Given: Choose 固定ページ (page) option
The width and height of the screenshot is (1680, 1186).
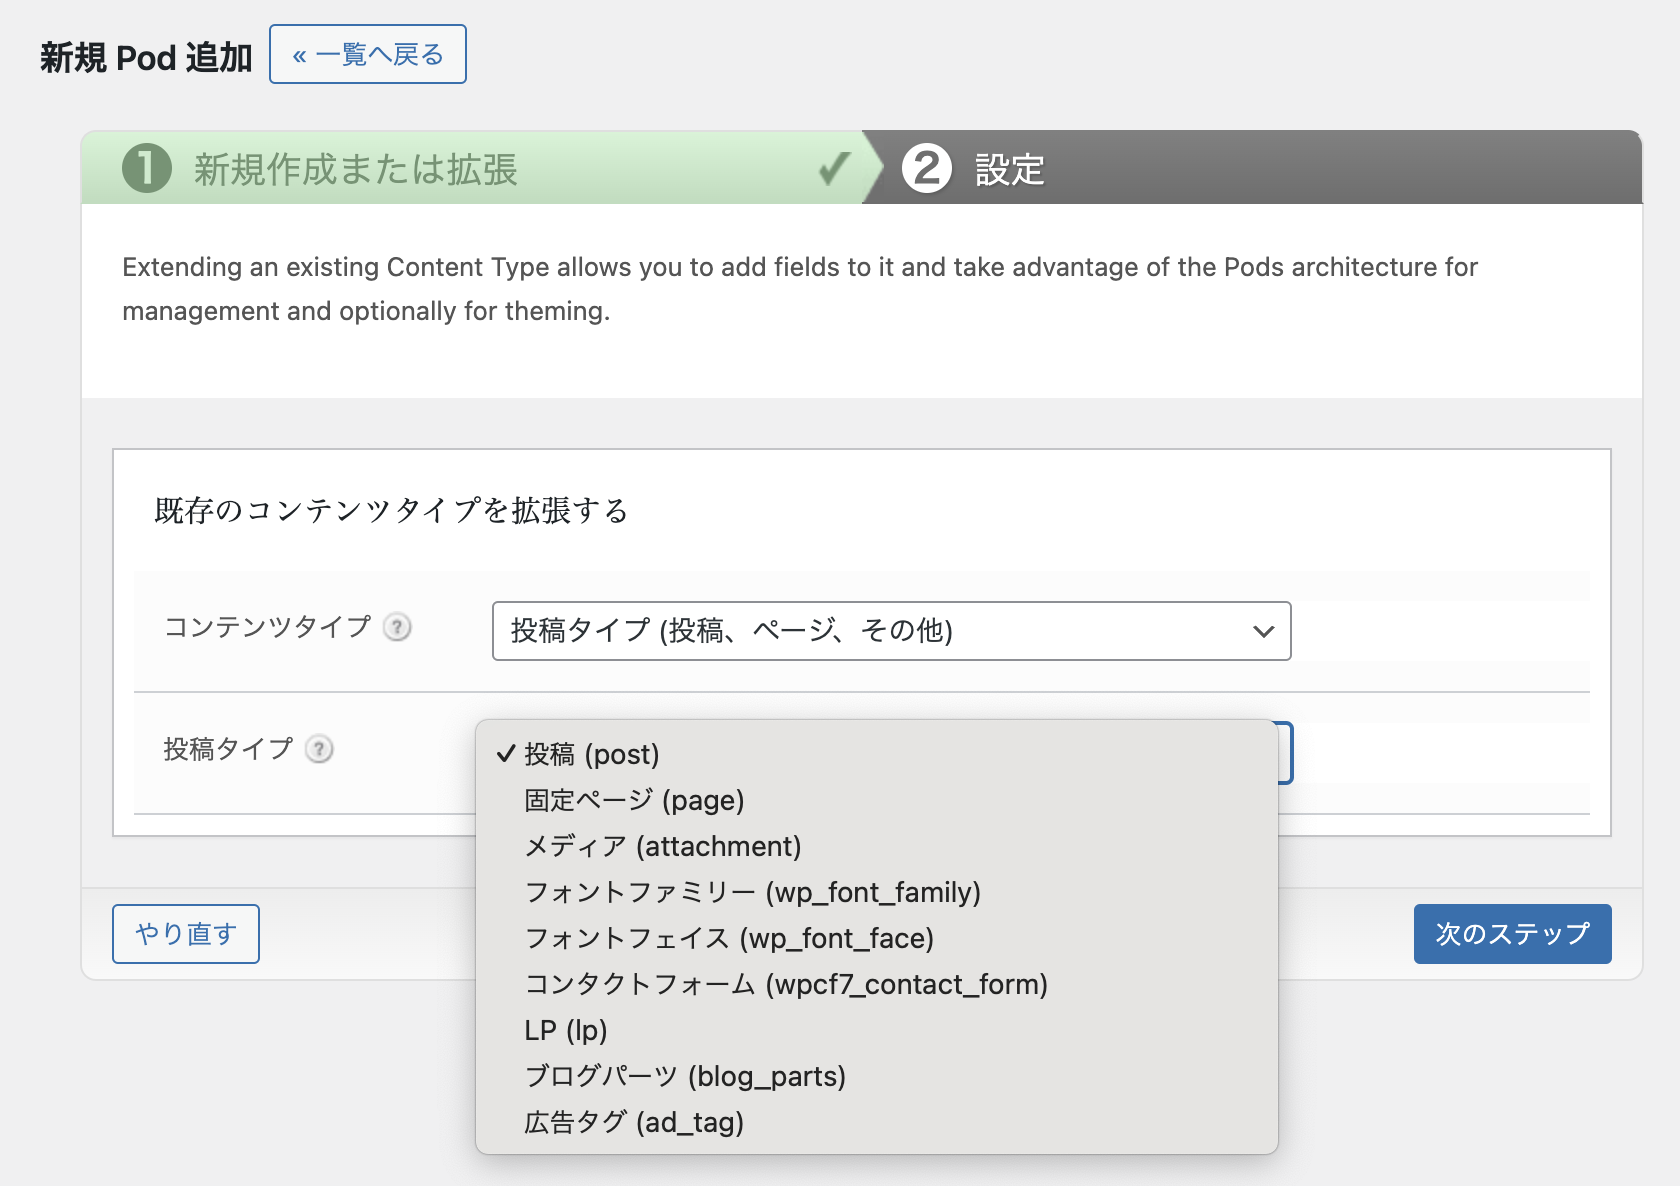Looking at the screenshot, I should tap(634, 800).
